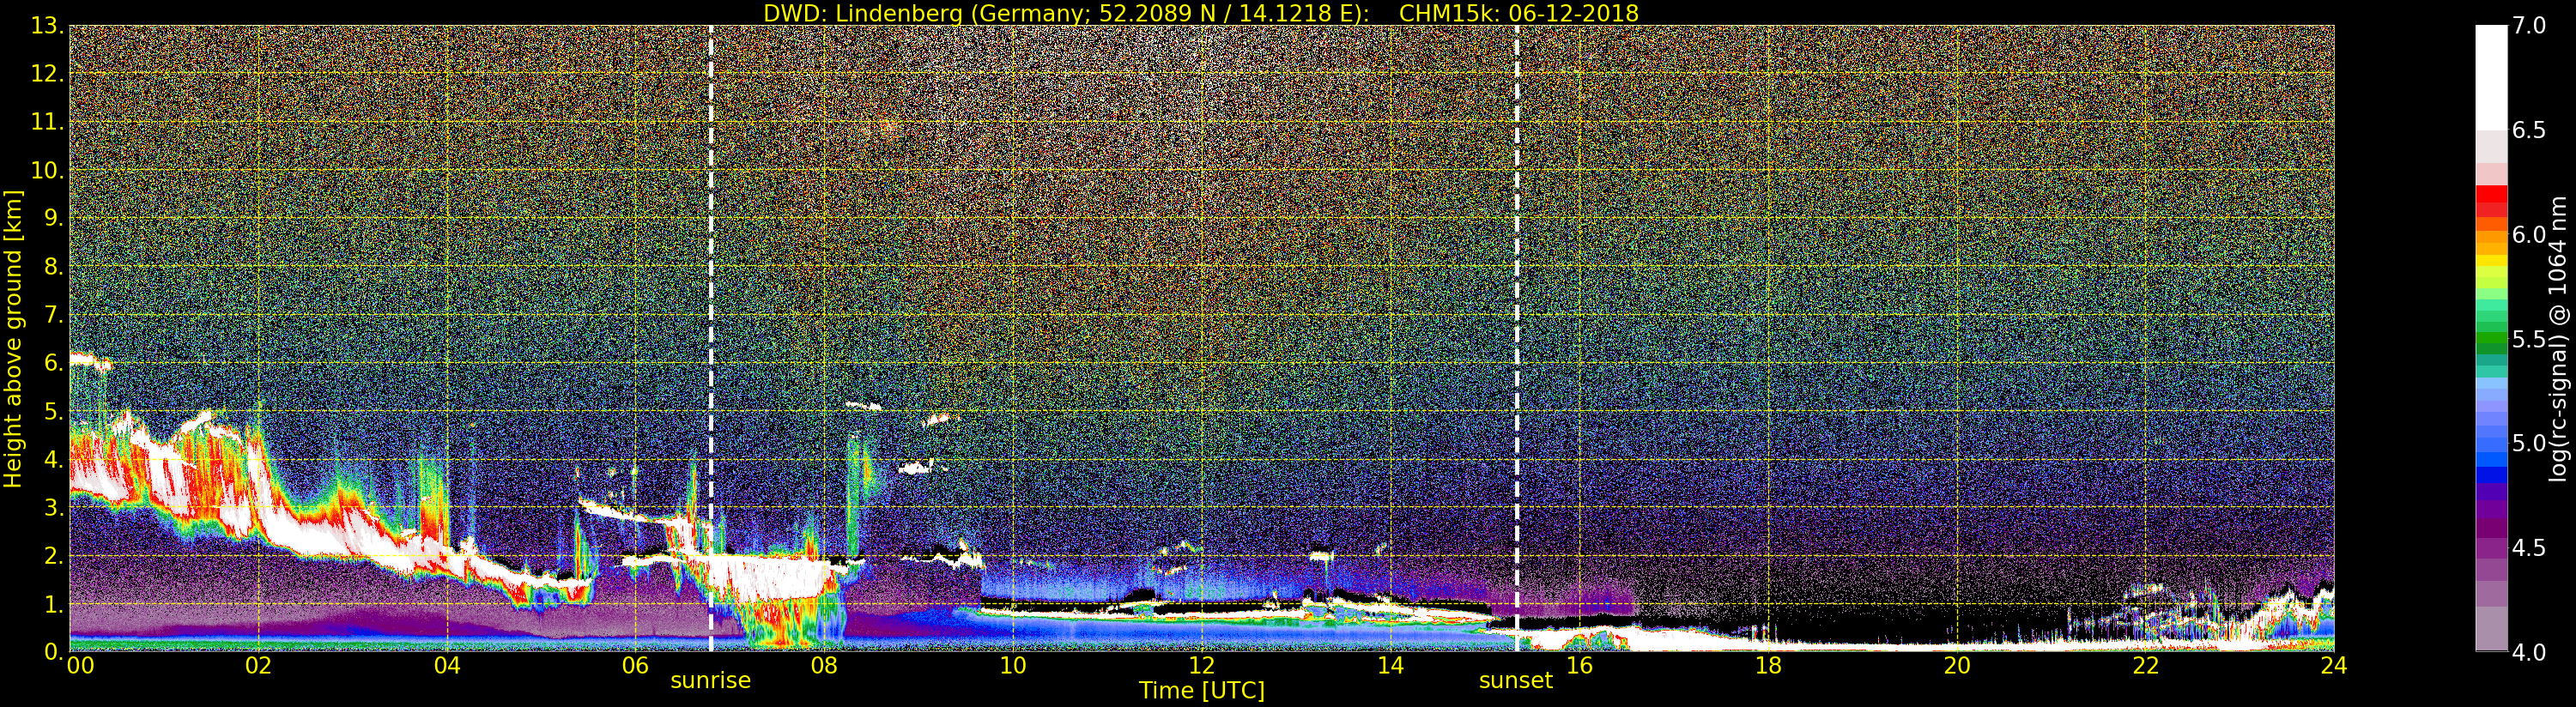Click time axis tick label '02'
2576x707 pixels.
click(259, 666)
